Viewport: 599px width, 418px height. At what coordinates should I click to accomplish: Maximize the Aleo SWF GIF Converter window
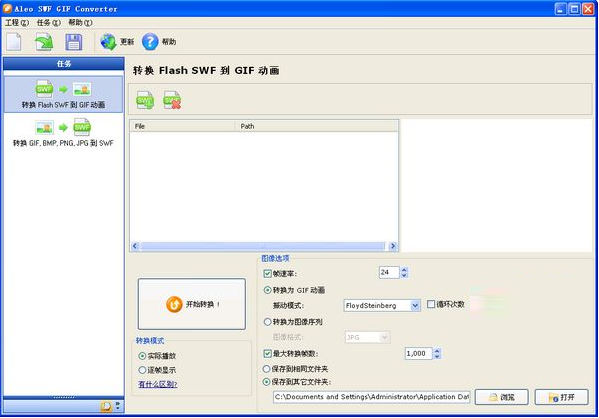click(x=574, y=9)
